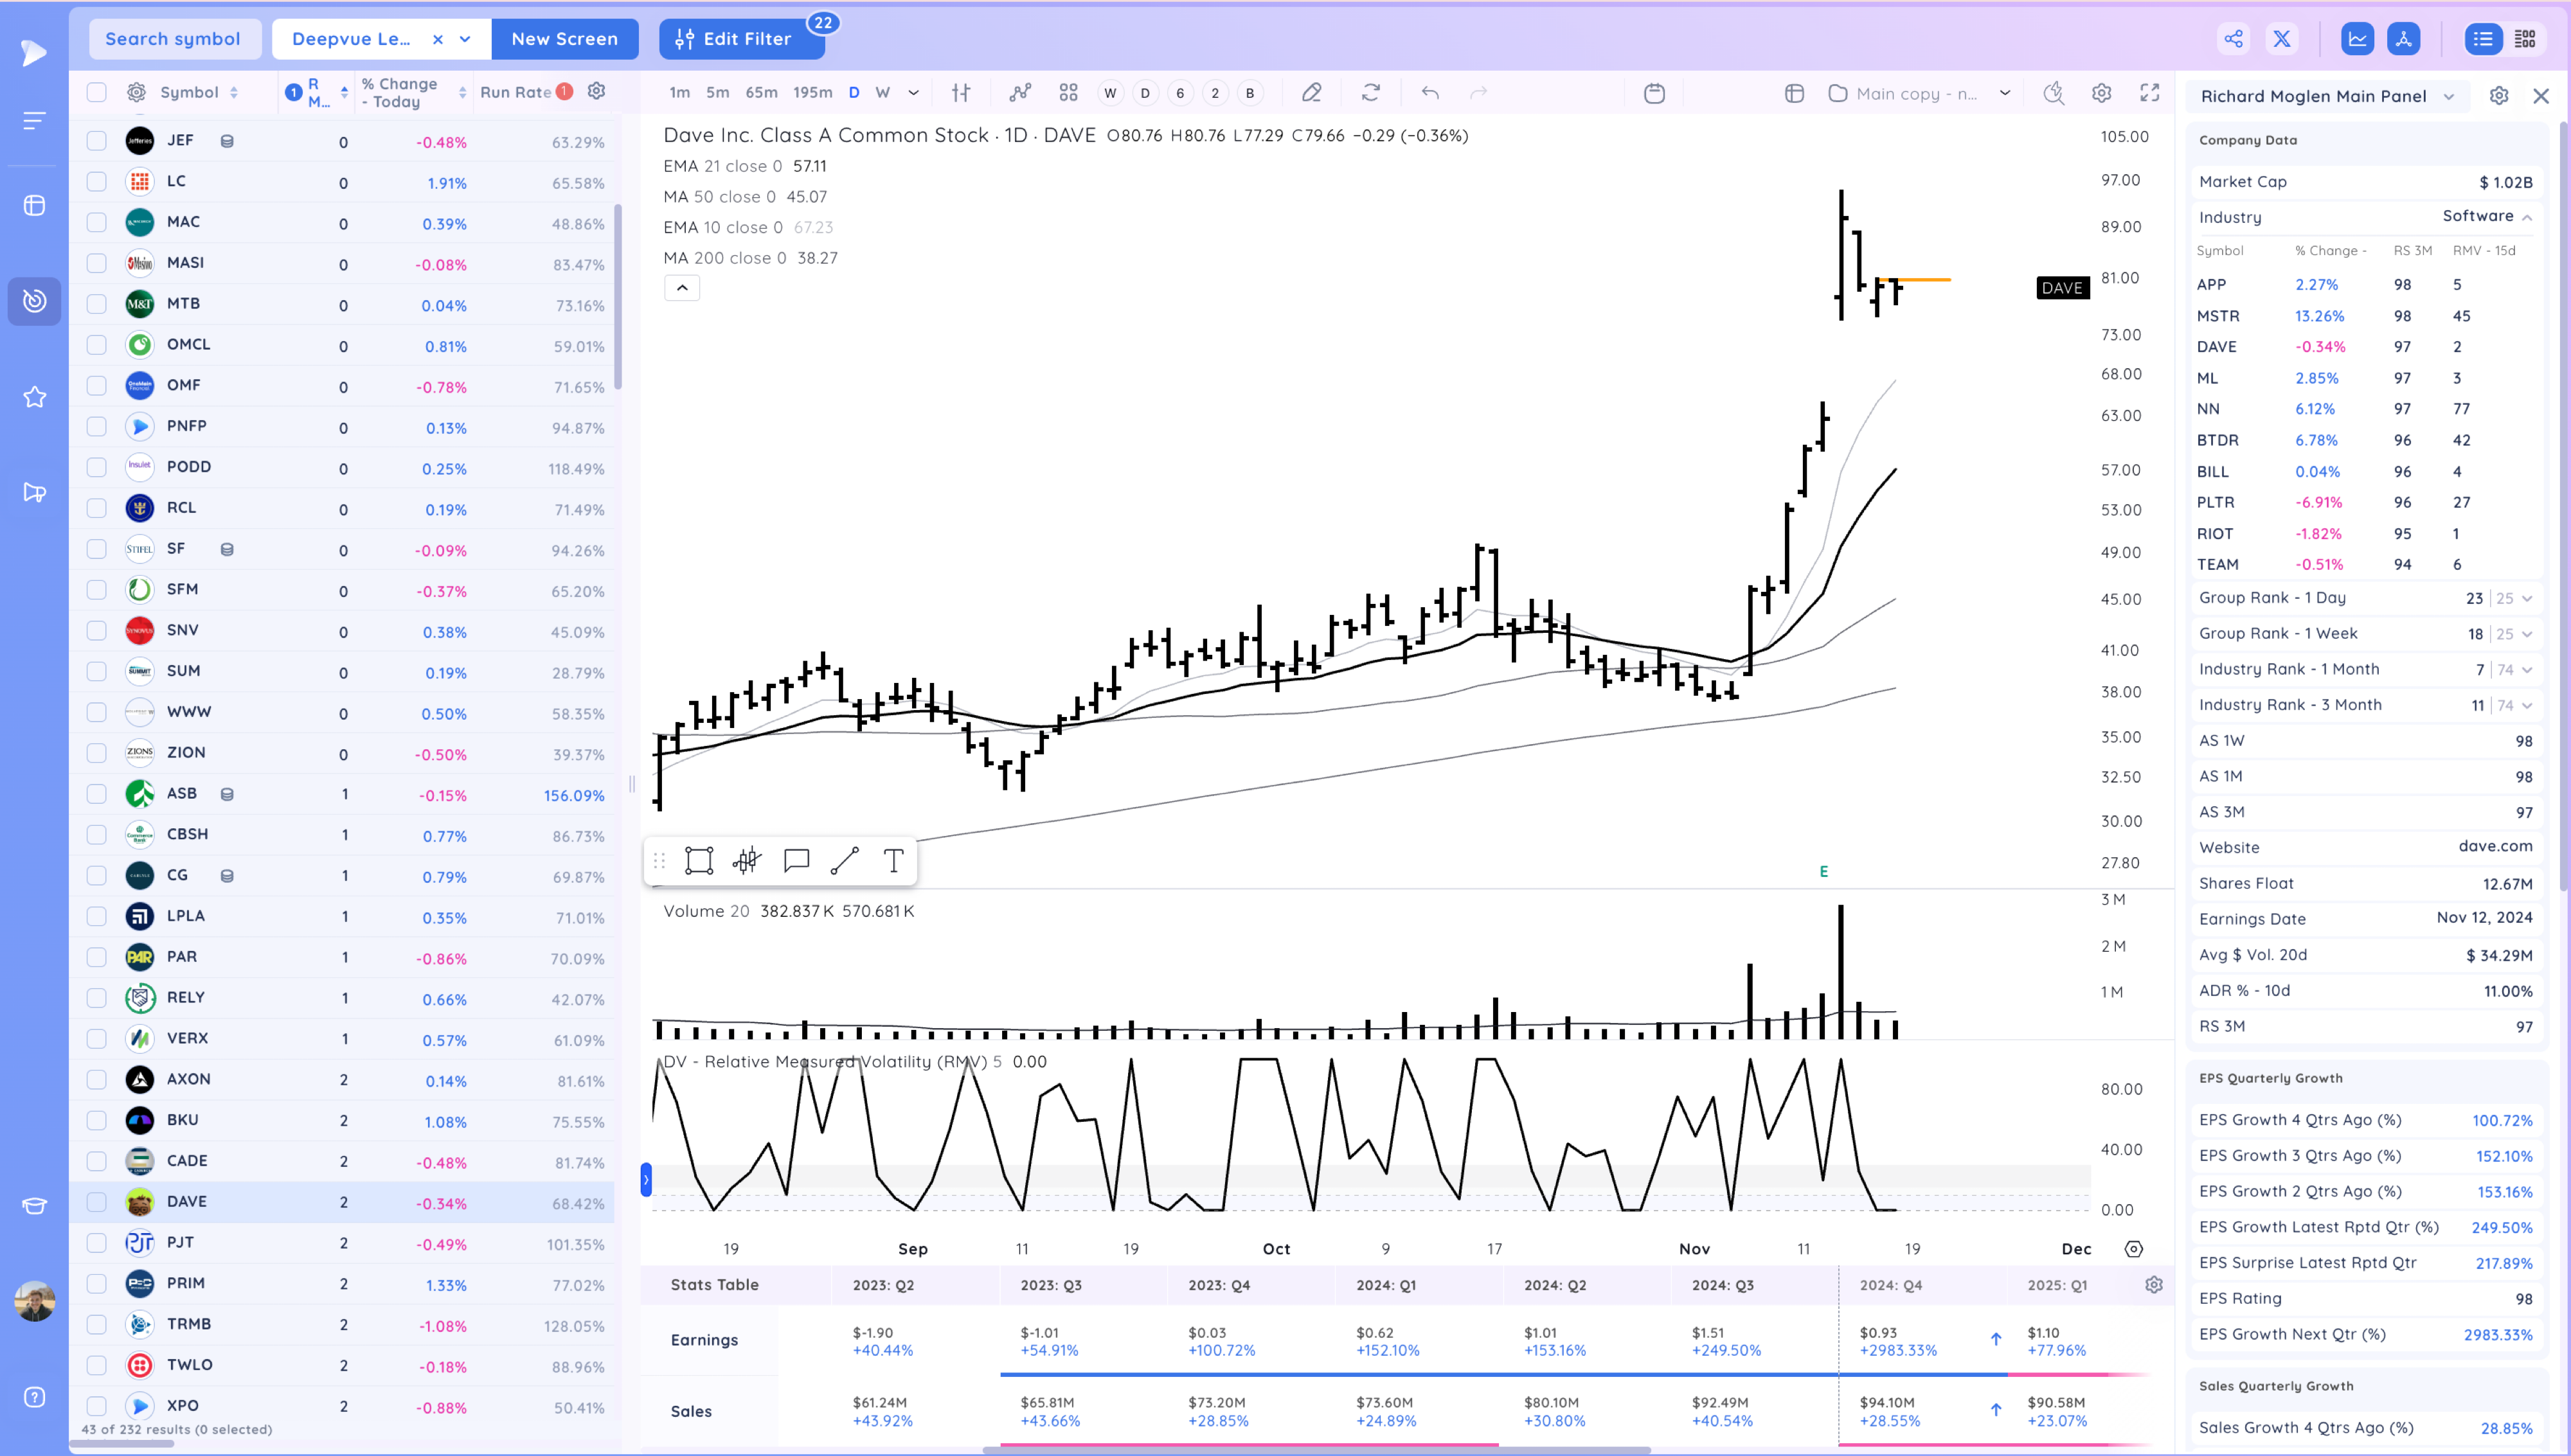Click the refresh chart icon
Image resolution: width=2571 pixels, height=1456 pixels.
[1371, 93]
